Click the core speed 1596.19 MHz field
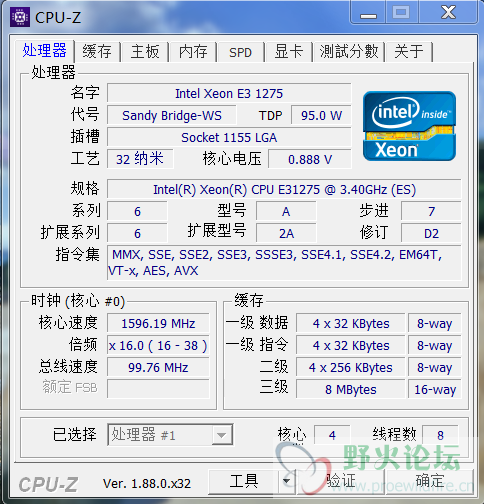Screen dimensions: 484x504 click(x=158, y=323)
